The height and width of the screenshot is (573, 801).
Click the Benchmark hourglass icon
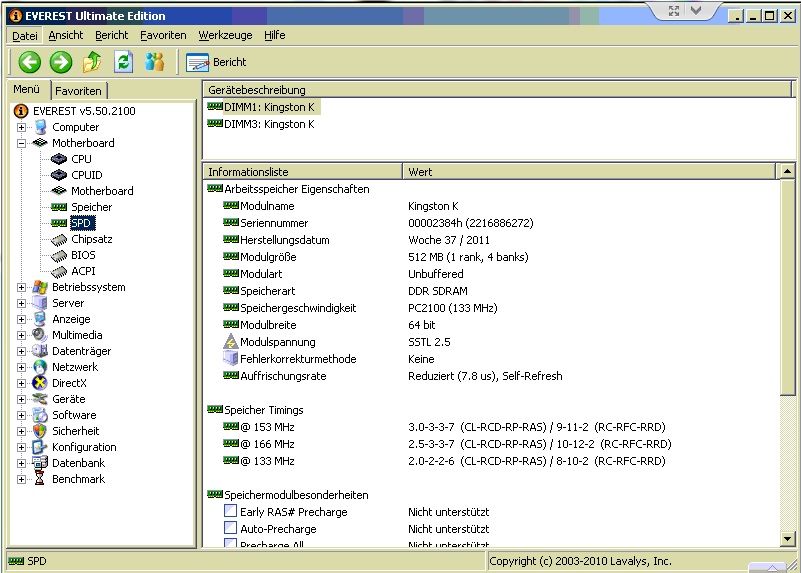[40, 479]
